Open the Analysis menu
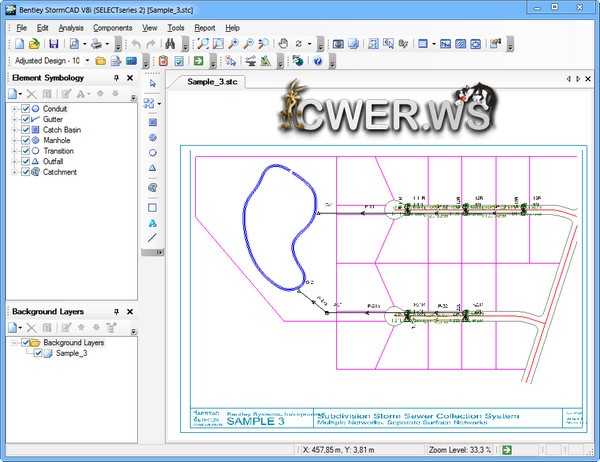The height and width of the screenshot is (462, 600). [71, 28]
